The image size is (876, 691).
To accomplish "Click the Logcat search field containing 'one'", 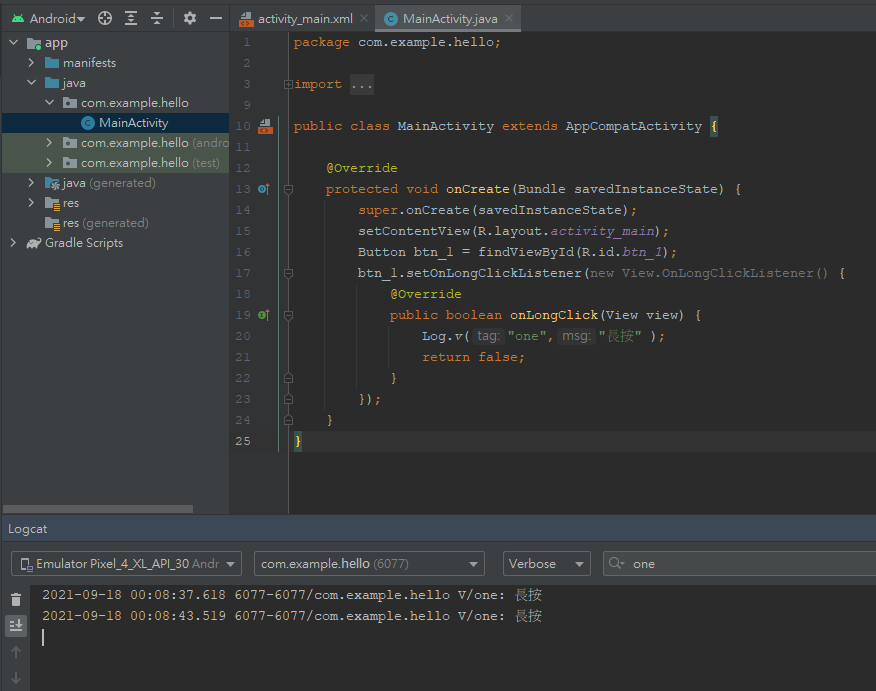I will click(x=740, y=564).
